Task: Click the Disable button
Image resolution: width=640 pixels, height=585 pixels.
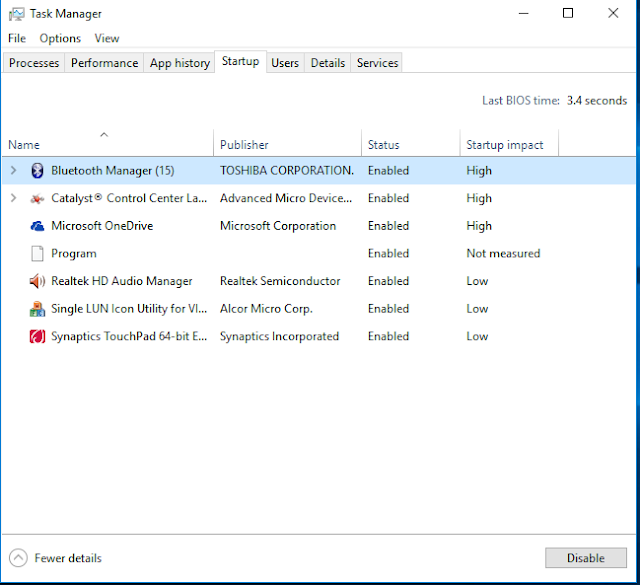Action: [x=586, y=558]
